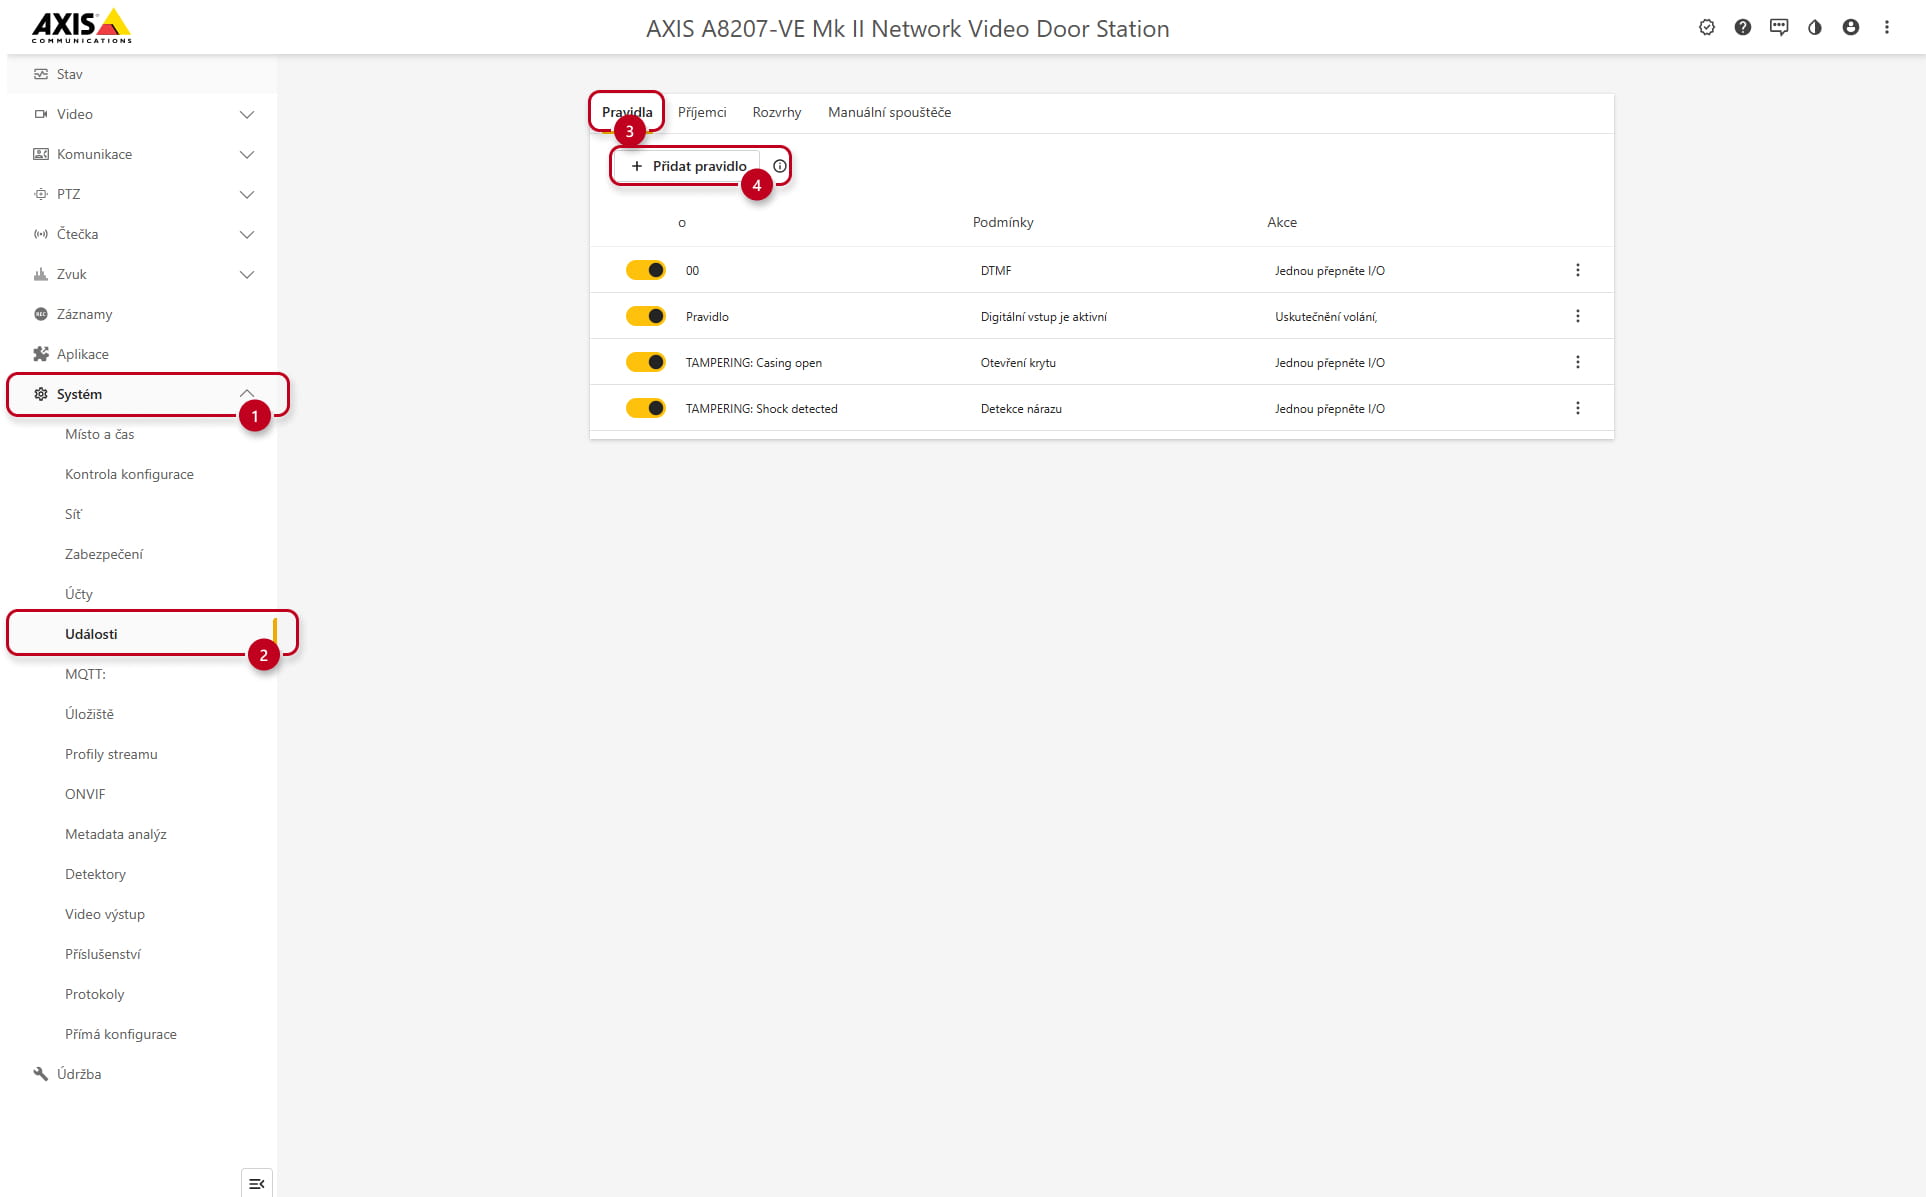Viewport: 1926px width, 1197px height.
Task: Open the device status check icon in header
Action: (x=1707, y=28)
